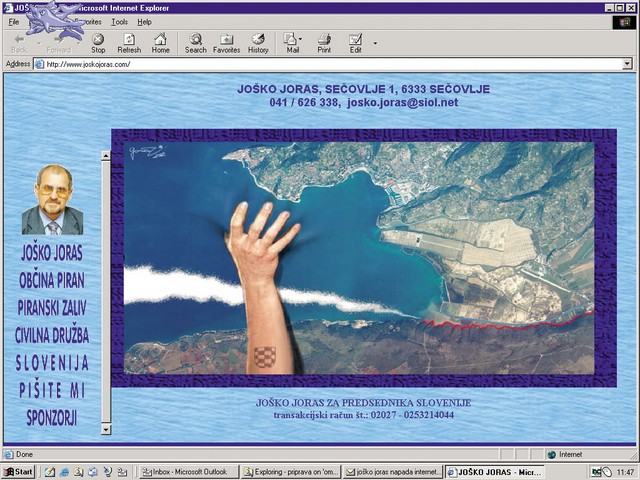Open the Favorites pane
Image resolution: width=640 pixels, height=480 pixels.
[x=227, y=44]
